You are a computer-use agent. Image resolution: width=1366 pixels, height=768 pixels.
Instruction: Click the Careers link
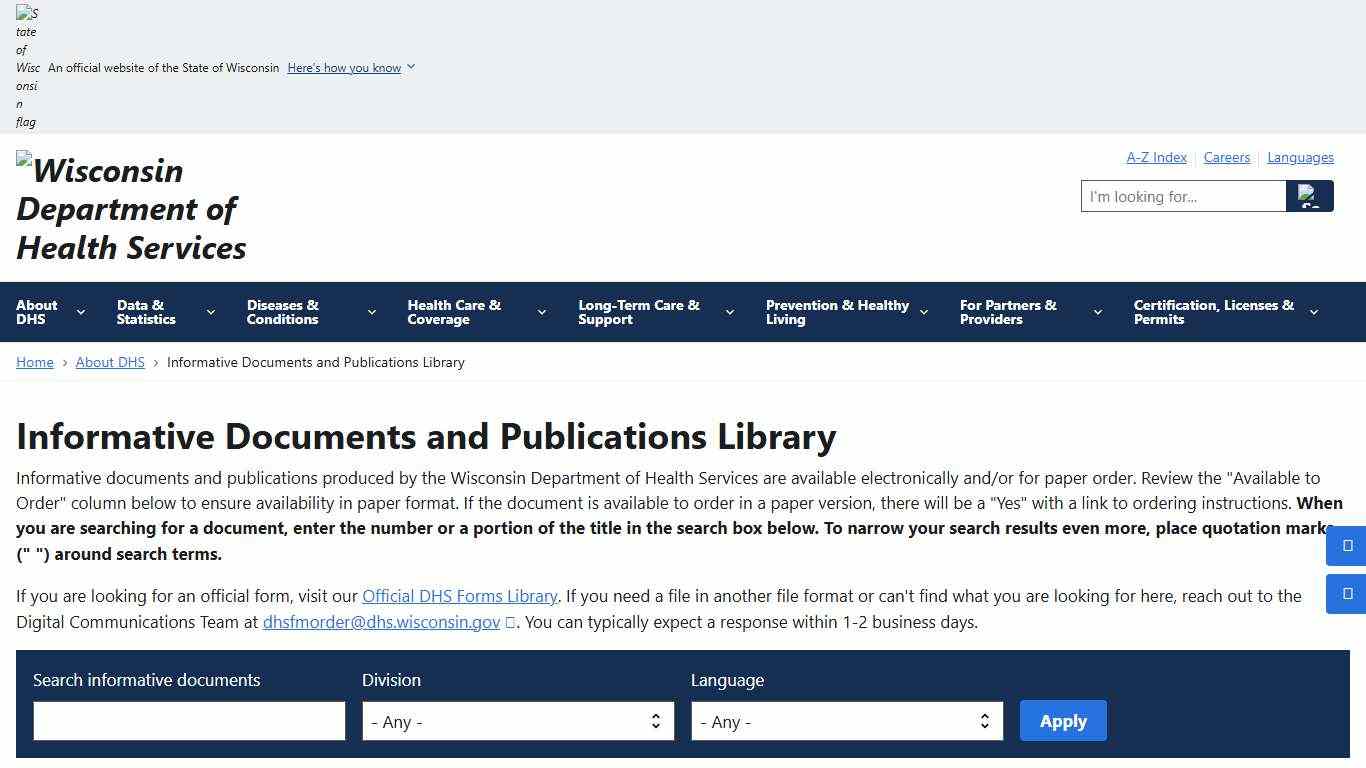coord(1226,157)
